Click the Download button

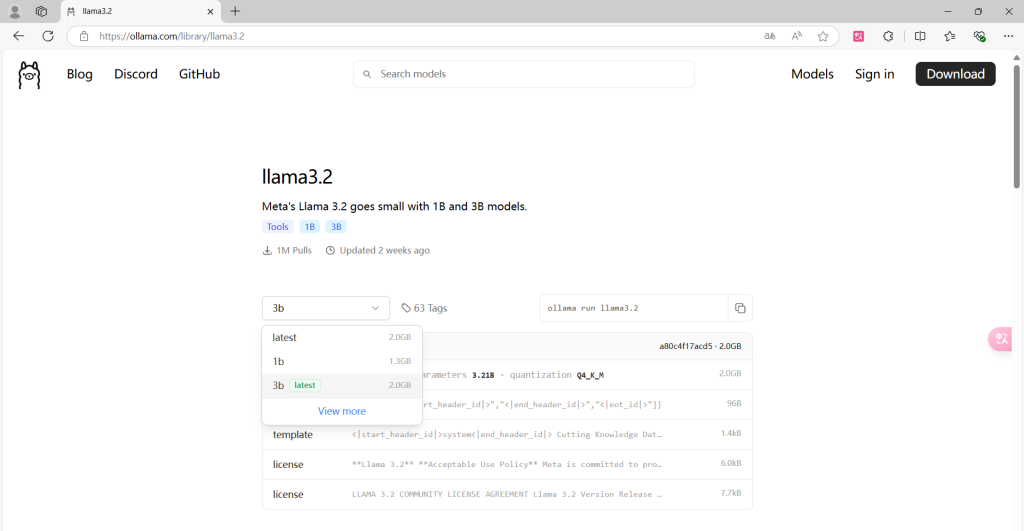(955, 74)
